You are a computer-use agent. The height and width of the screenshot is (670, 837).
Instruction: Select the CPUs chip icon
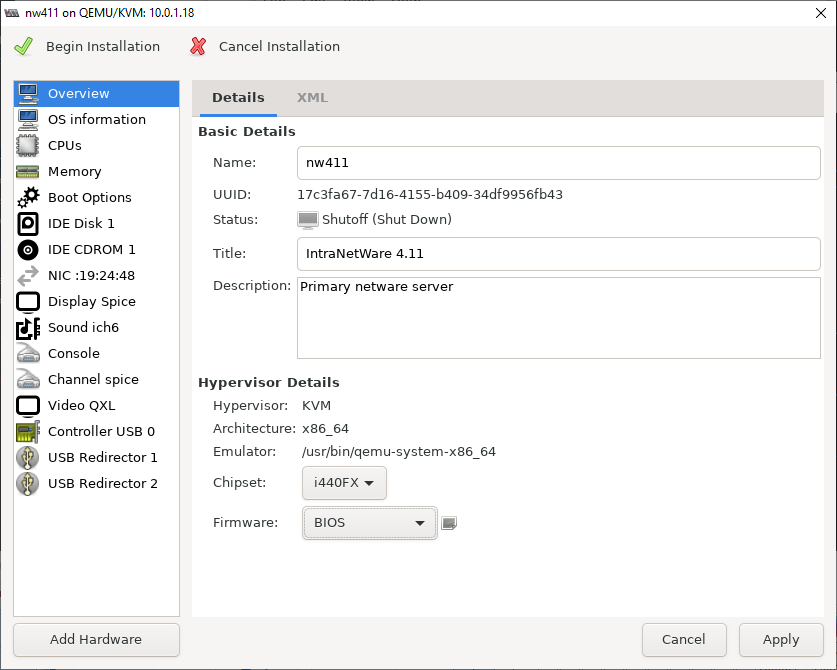(x=28, y=145)
